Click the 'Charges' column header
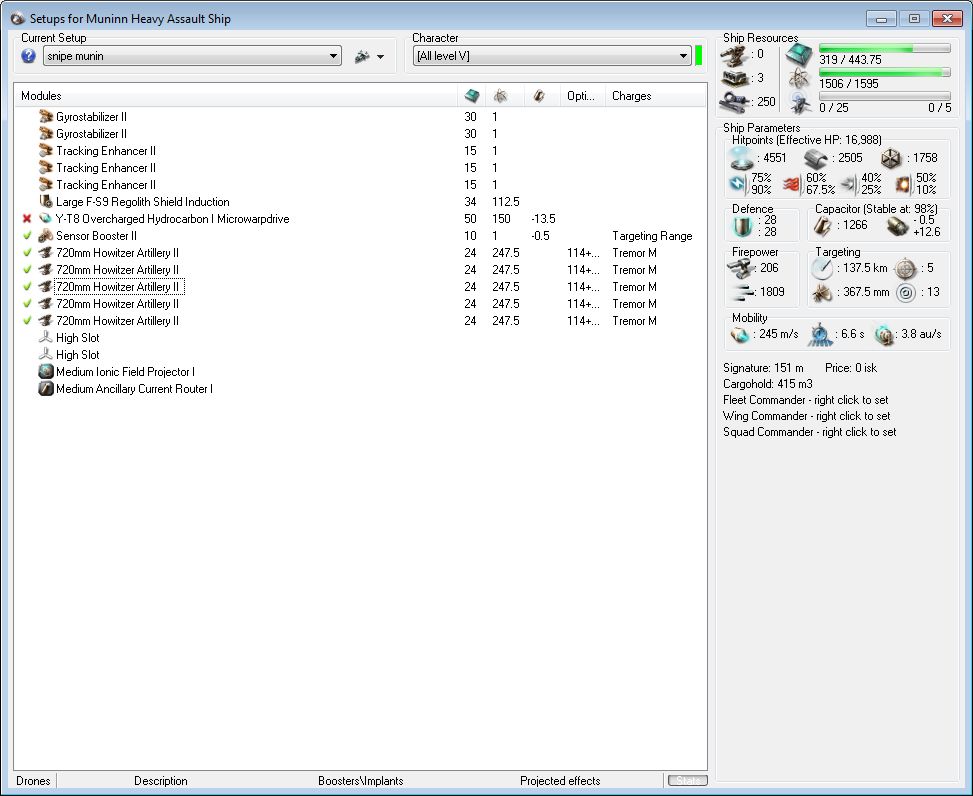The image size is (973, 796). pyautogui.click(x=631, y=96)
